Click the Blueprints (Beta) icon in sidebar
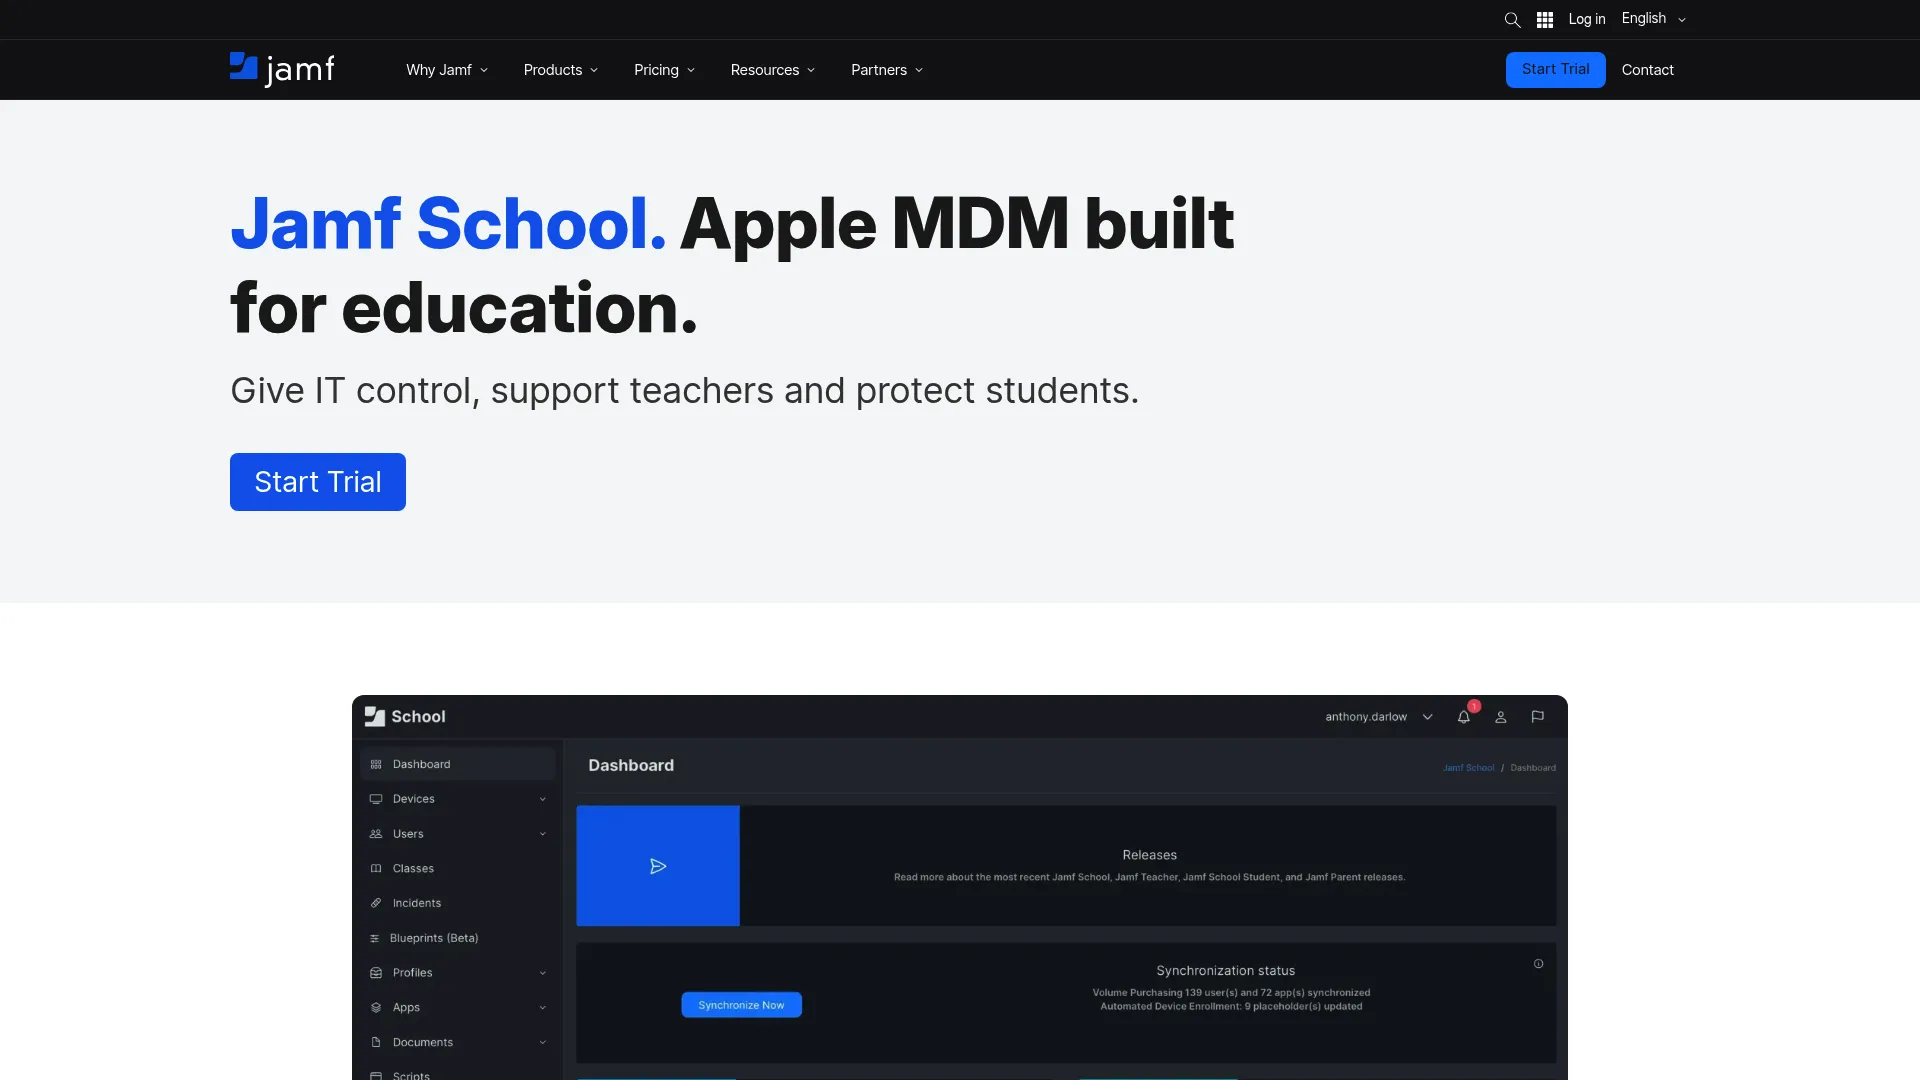The width and height of the screenshot is (1920, 1080). 375,939
